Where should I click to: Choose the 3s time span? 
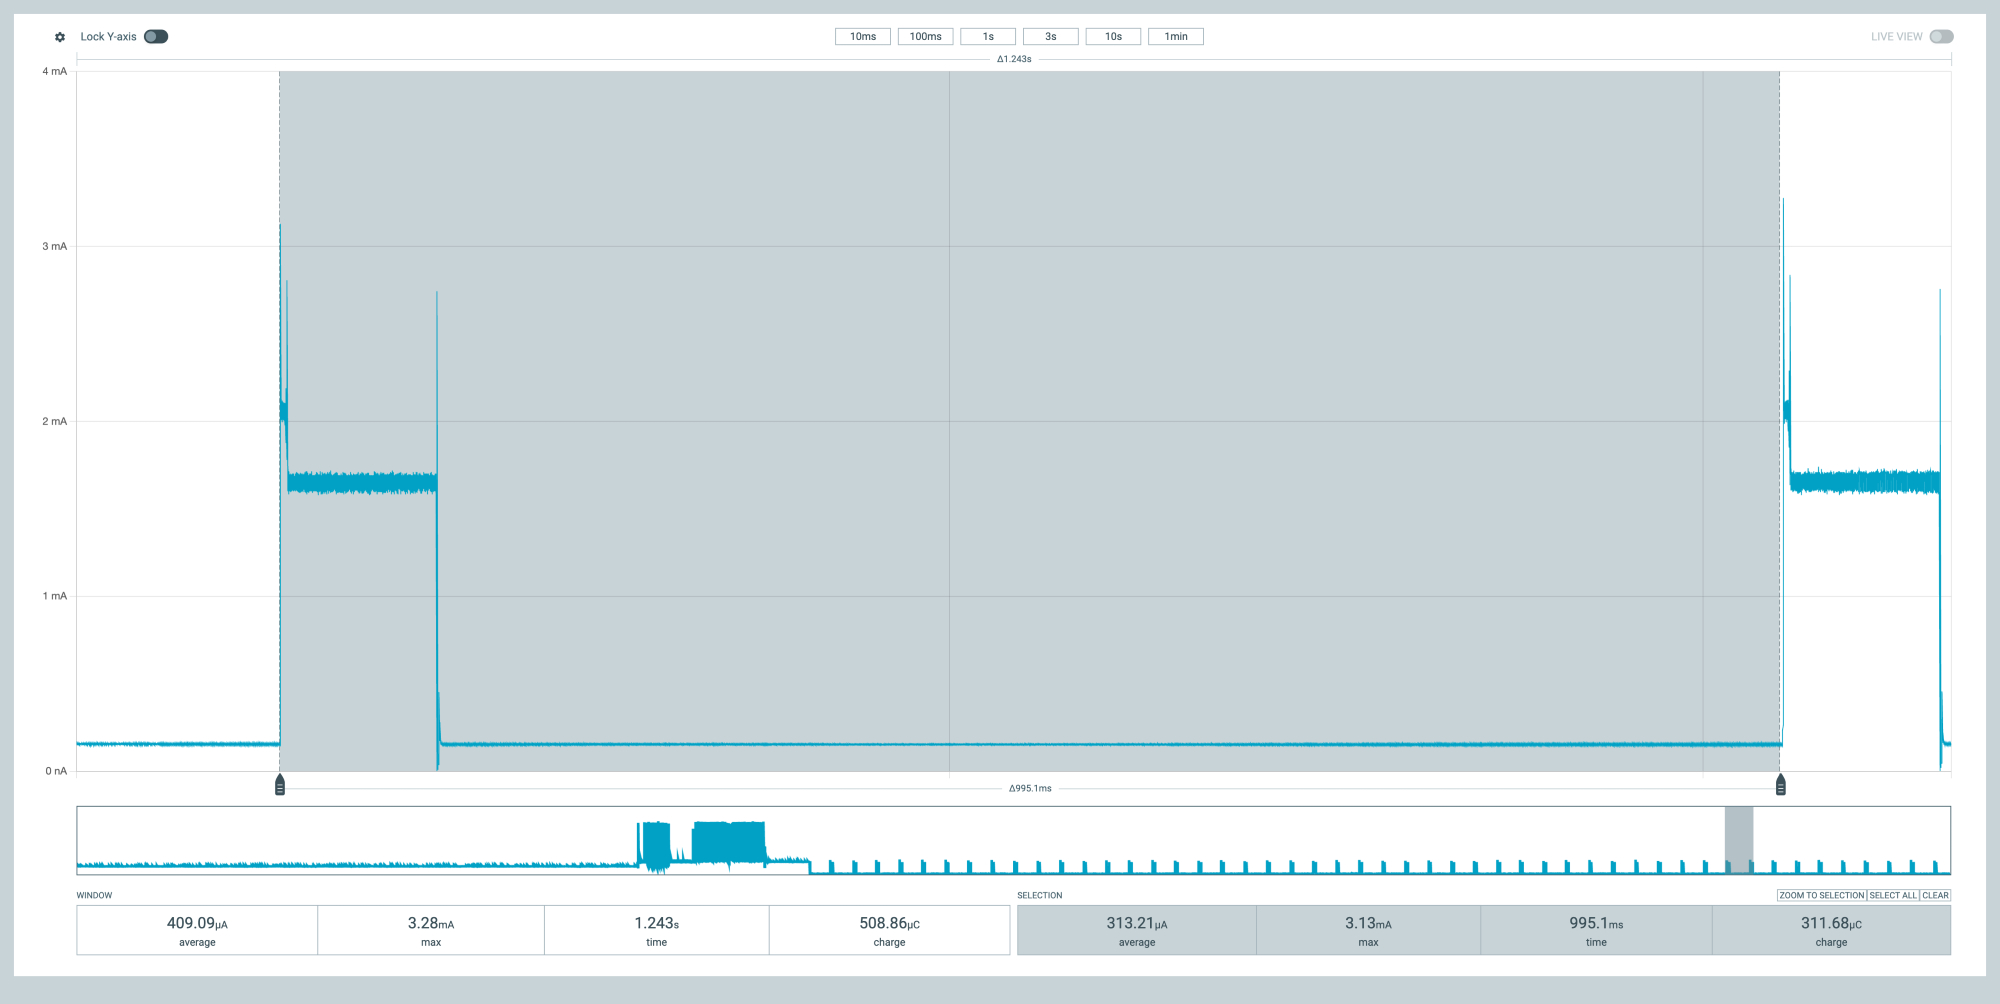click(1050, 37)
